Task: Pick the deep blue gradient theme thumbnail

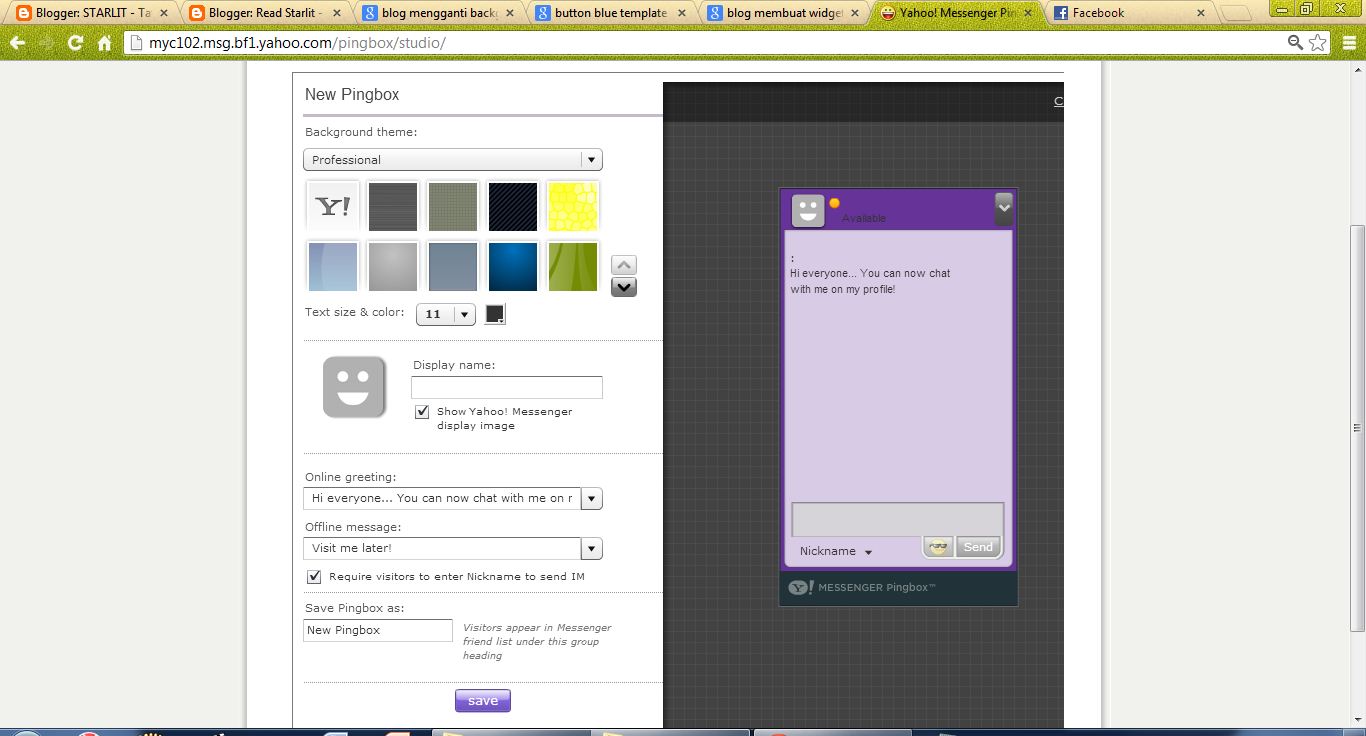Action: point(513,266)
